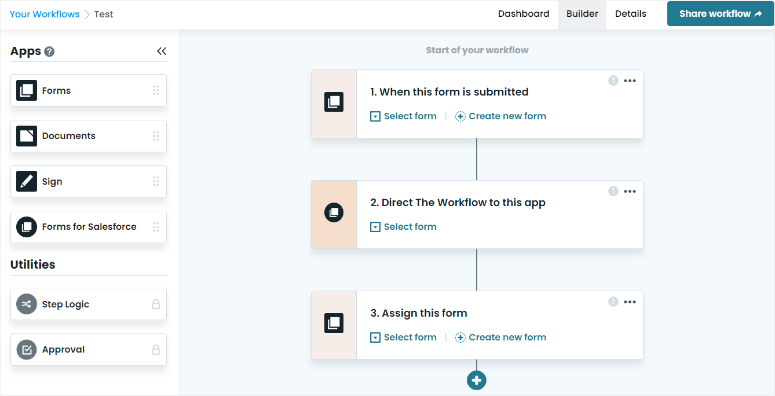Click the Approval checkmark icon

point(26,350)
